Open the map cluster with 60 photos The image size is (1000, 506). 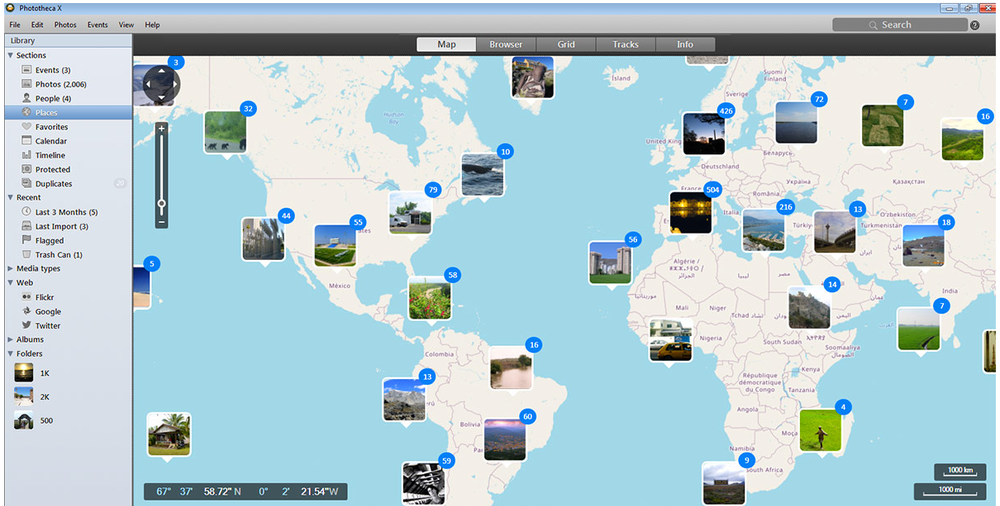tap(505, 440)
